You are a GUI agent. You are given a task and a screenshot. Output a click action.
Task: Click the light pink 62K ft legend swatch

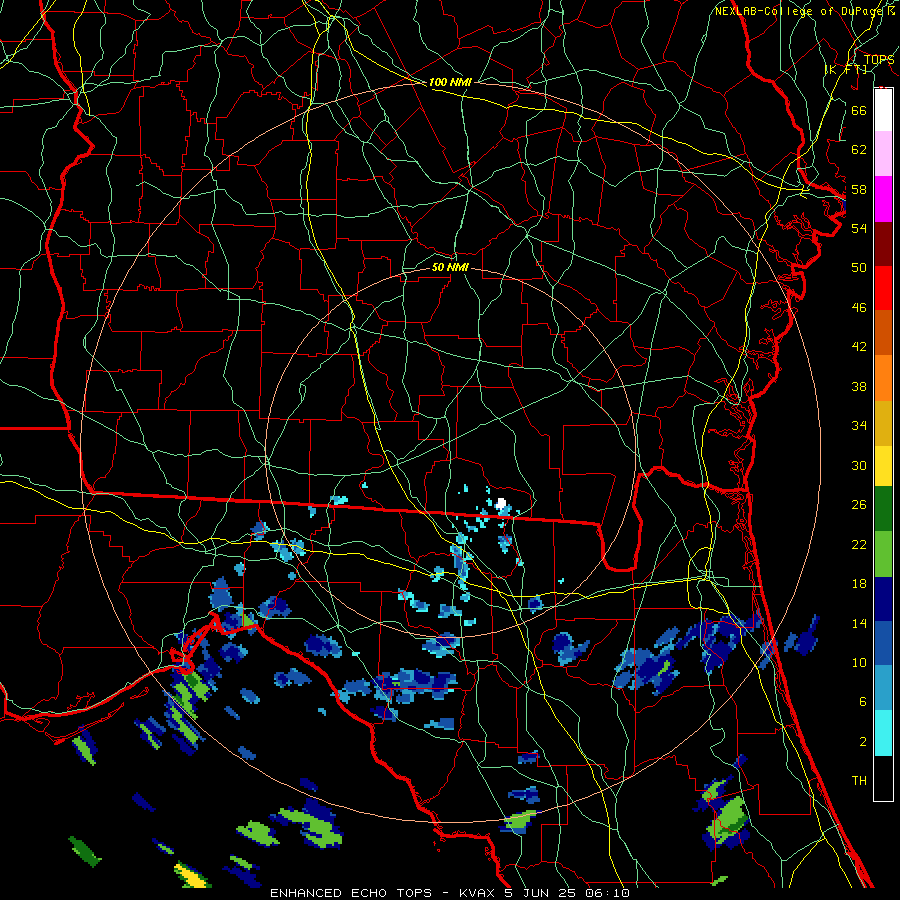coord(883,153)
